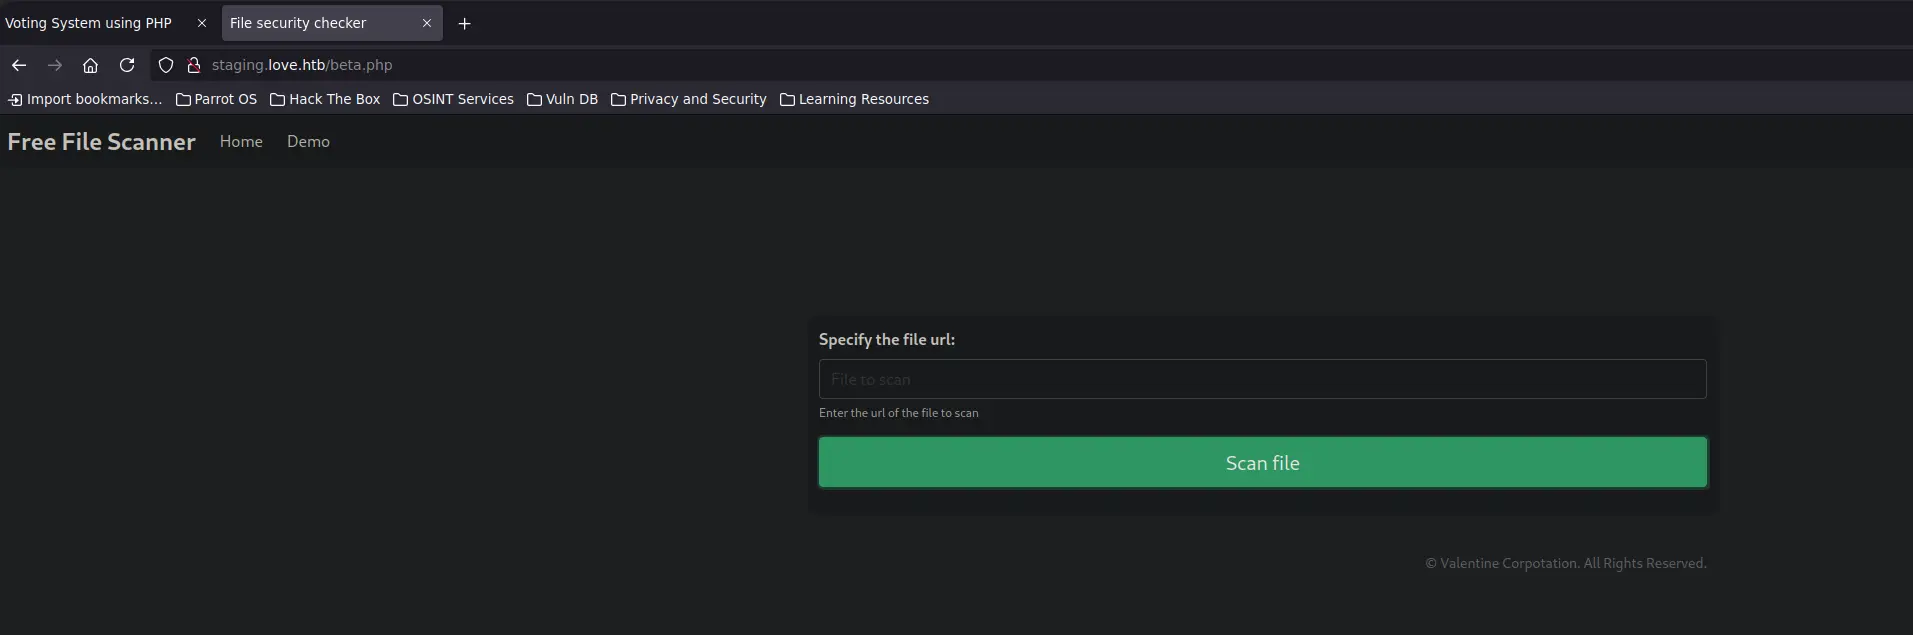
Task: Open a new tab with plus icon
Action: pyautogui.click(x=464, y=23)
